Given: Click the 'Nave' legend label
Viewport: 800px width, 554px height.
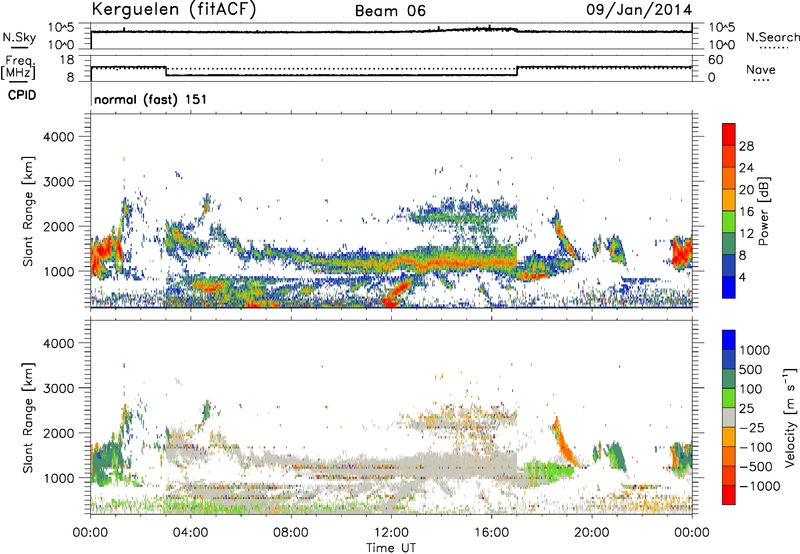Looking at the screenshot, I should (x=761, y=69).
